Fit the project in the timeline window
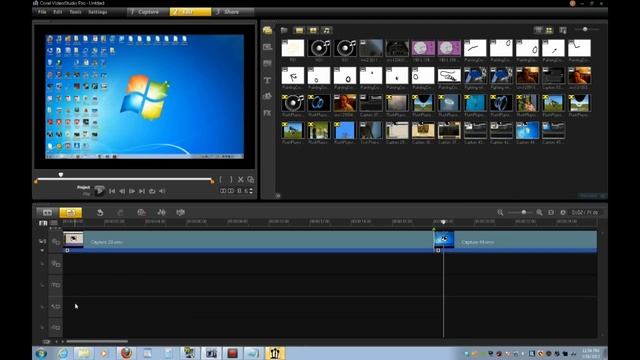The height and width of the screenshot is (360, 640). [x=551, y=212]
